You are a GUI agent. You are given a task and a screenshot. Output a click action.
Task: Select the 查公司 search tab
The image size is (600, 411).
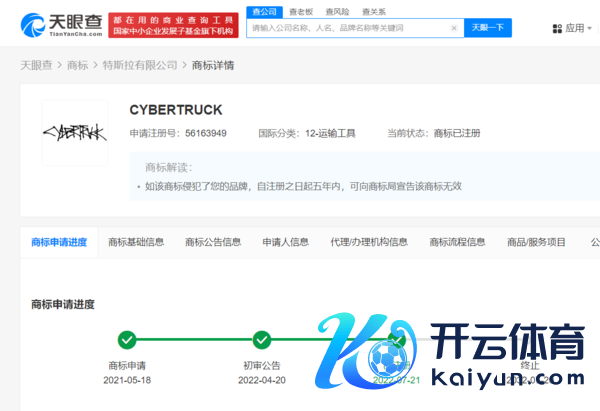[266, 10]
